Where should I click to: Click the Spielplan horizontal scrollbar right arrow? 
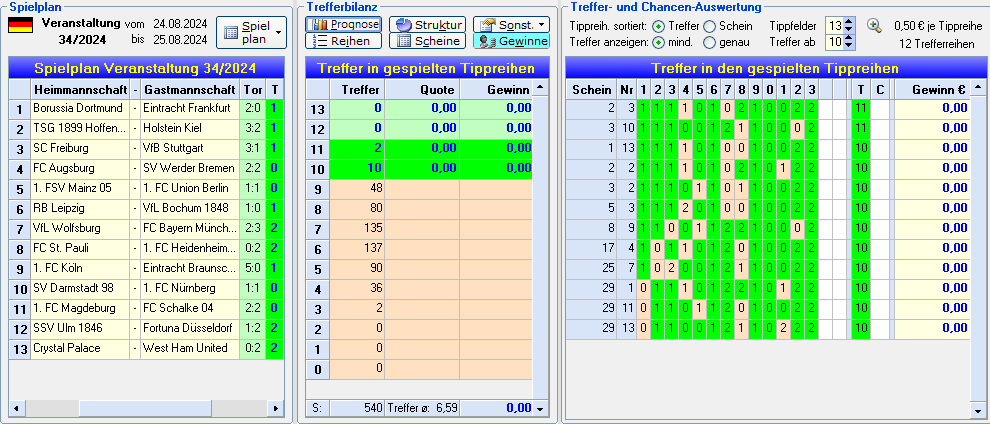(277, 408)
